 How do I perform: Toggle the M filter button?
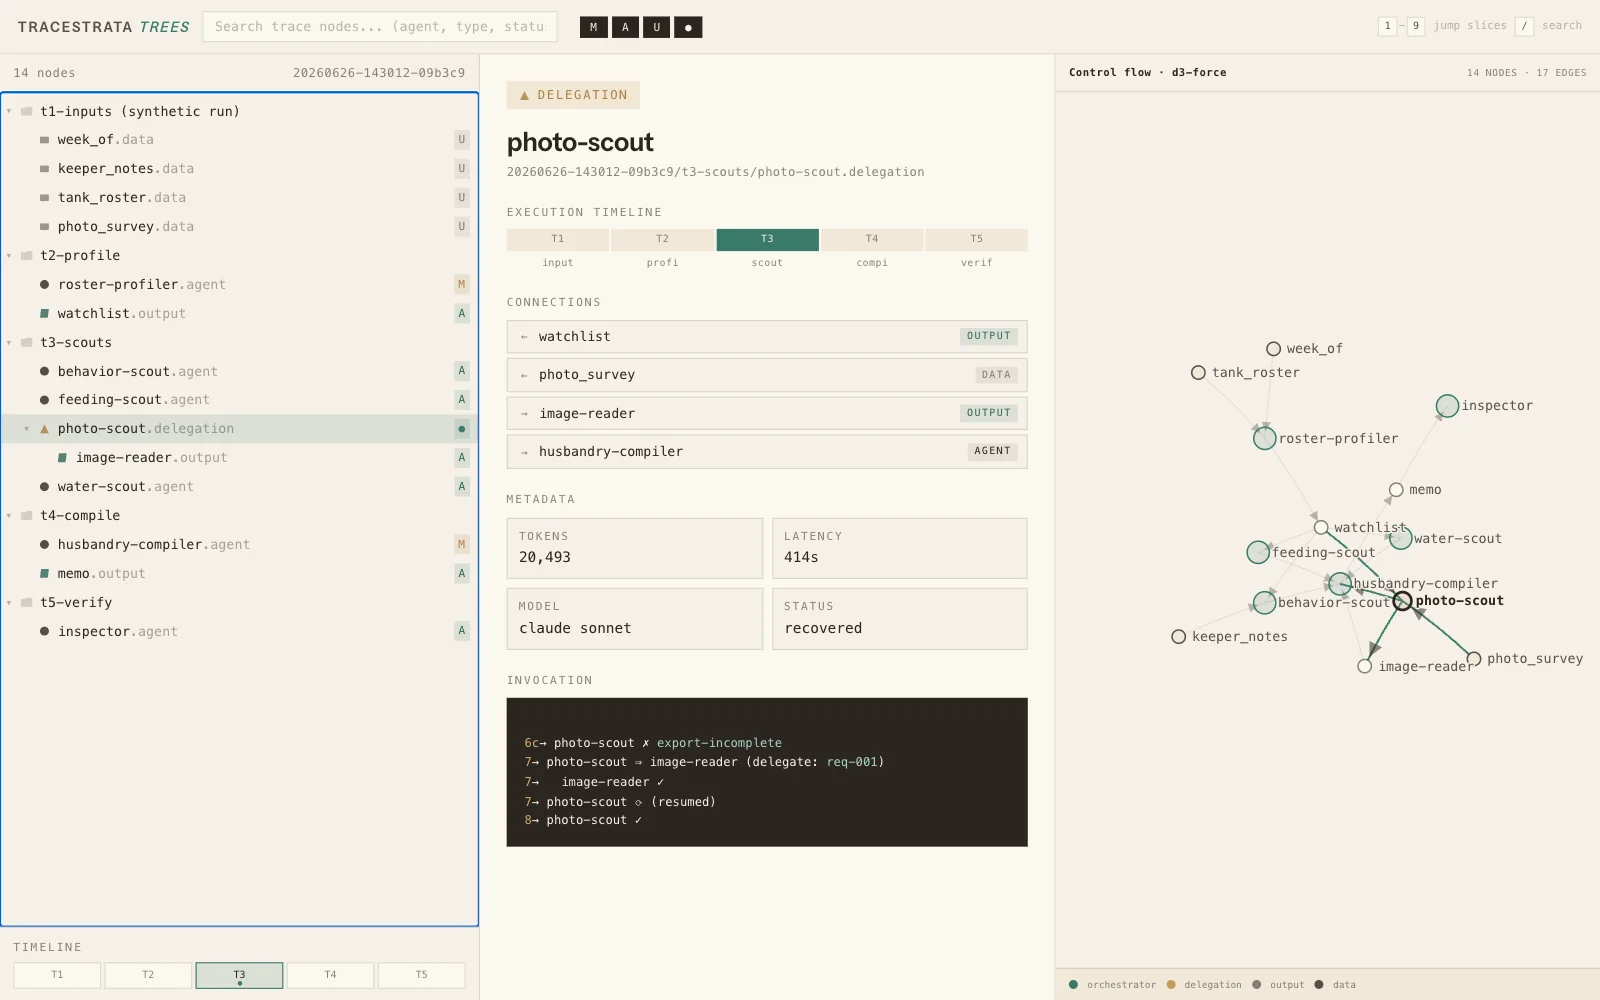[x=593, y=27]
